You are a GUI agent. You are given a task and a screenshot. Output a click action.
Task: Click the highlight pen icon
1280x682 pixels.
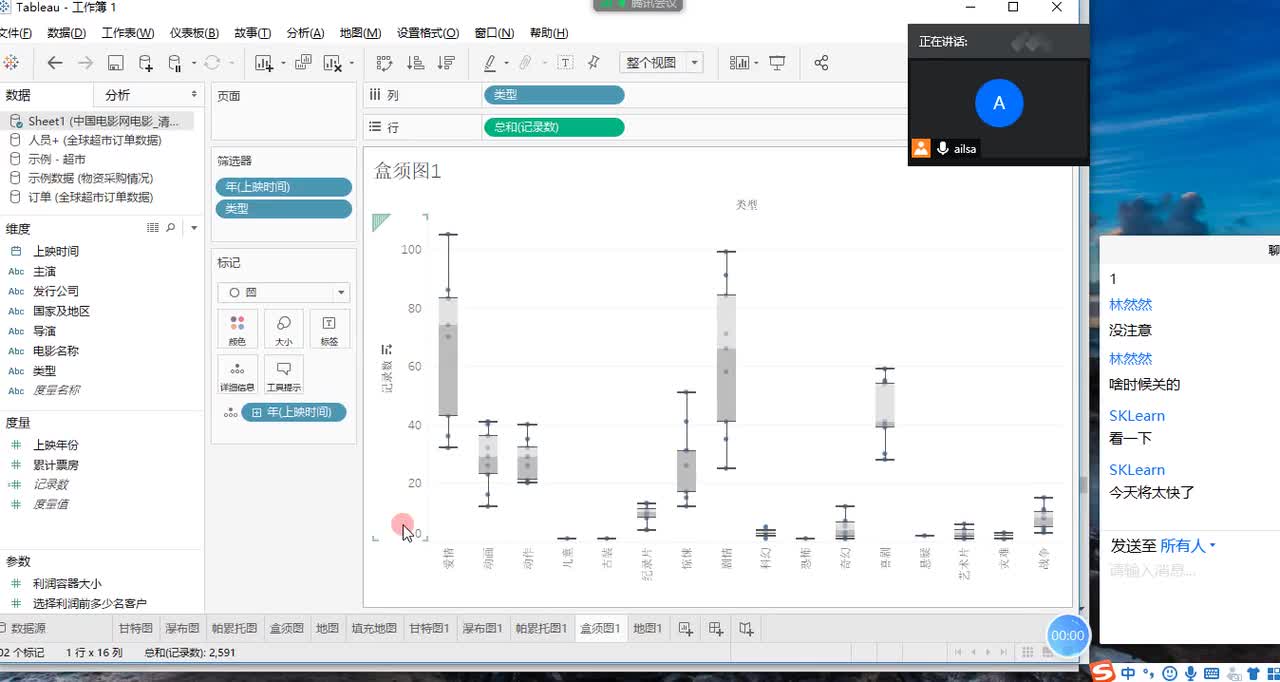490,63
